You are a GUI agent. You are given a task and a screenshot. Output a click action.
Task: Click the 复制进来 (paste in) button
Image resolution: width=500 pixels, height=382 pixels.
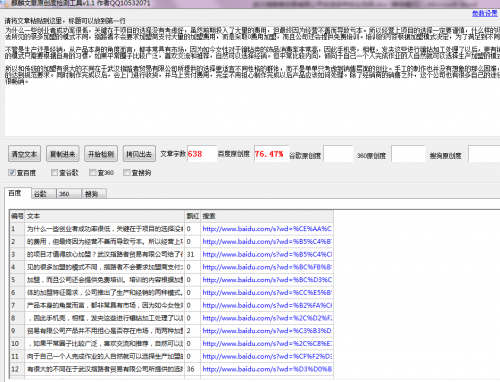pos(63,154)
